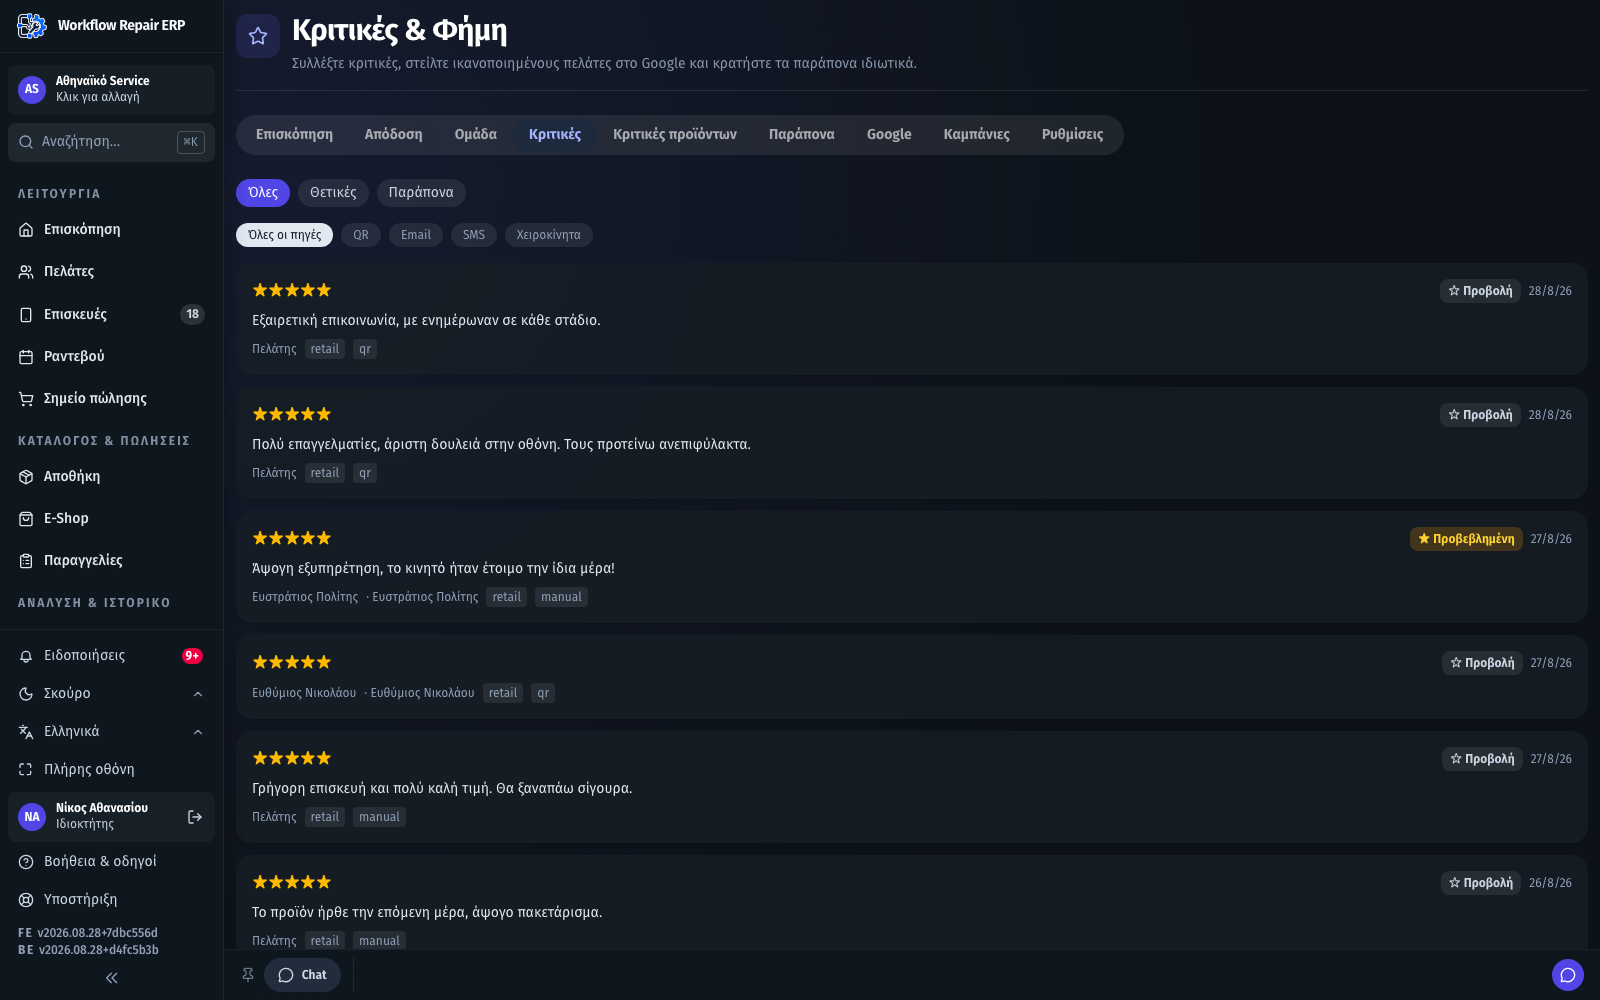Viewport: 1600px width, 1000px height.
Task: Feature the first review with Προβολή
Action: pyautogui.click(x=1480, y=291)
